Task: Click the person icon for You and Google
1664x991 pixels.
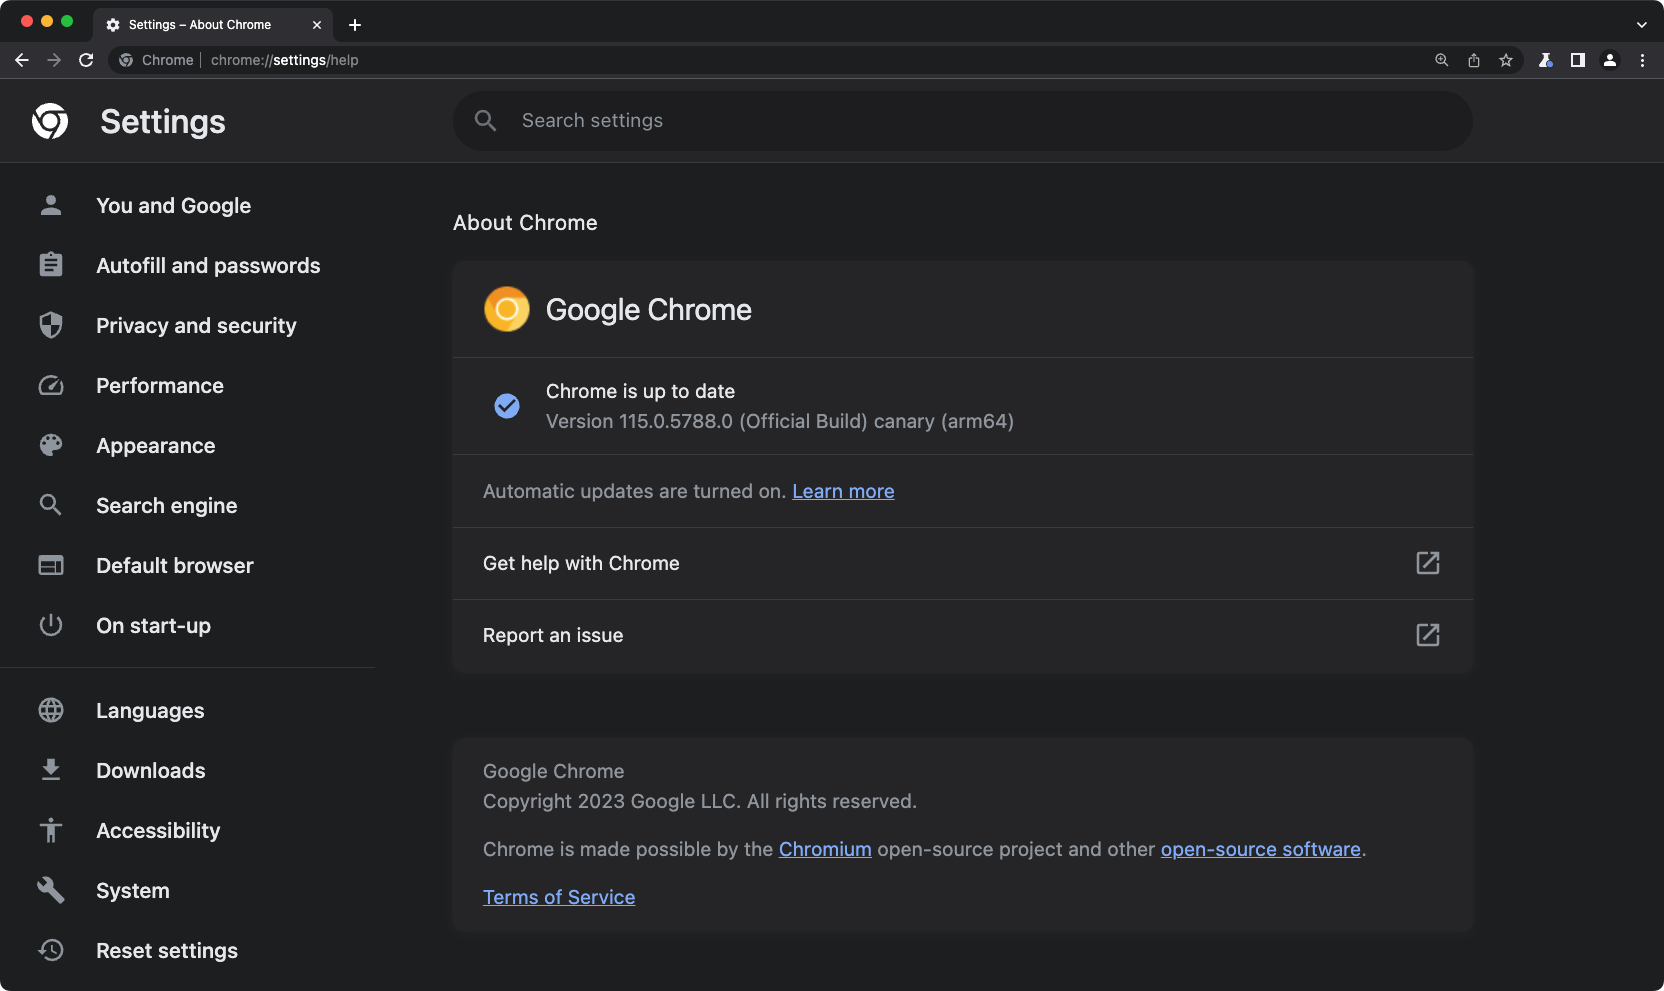Action: (x=51, y=205)
